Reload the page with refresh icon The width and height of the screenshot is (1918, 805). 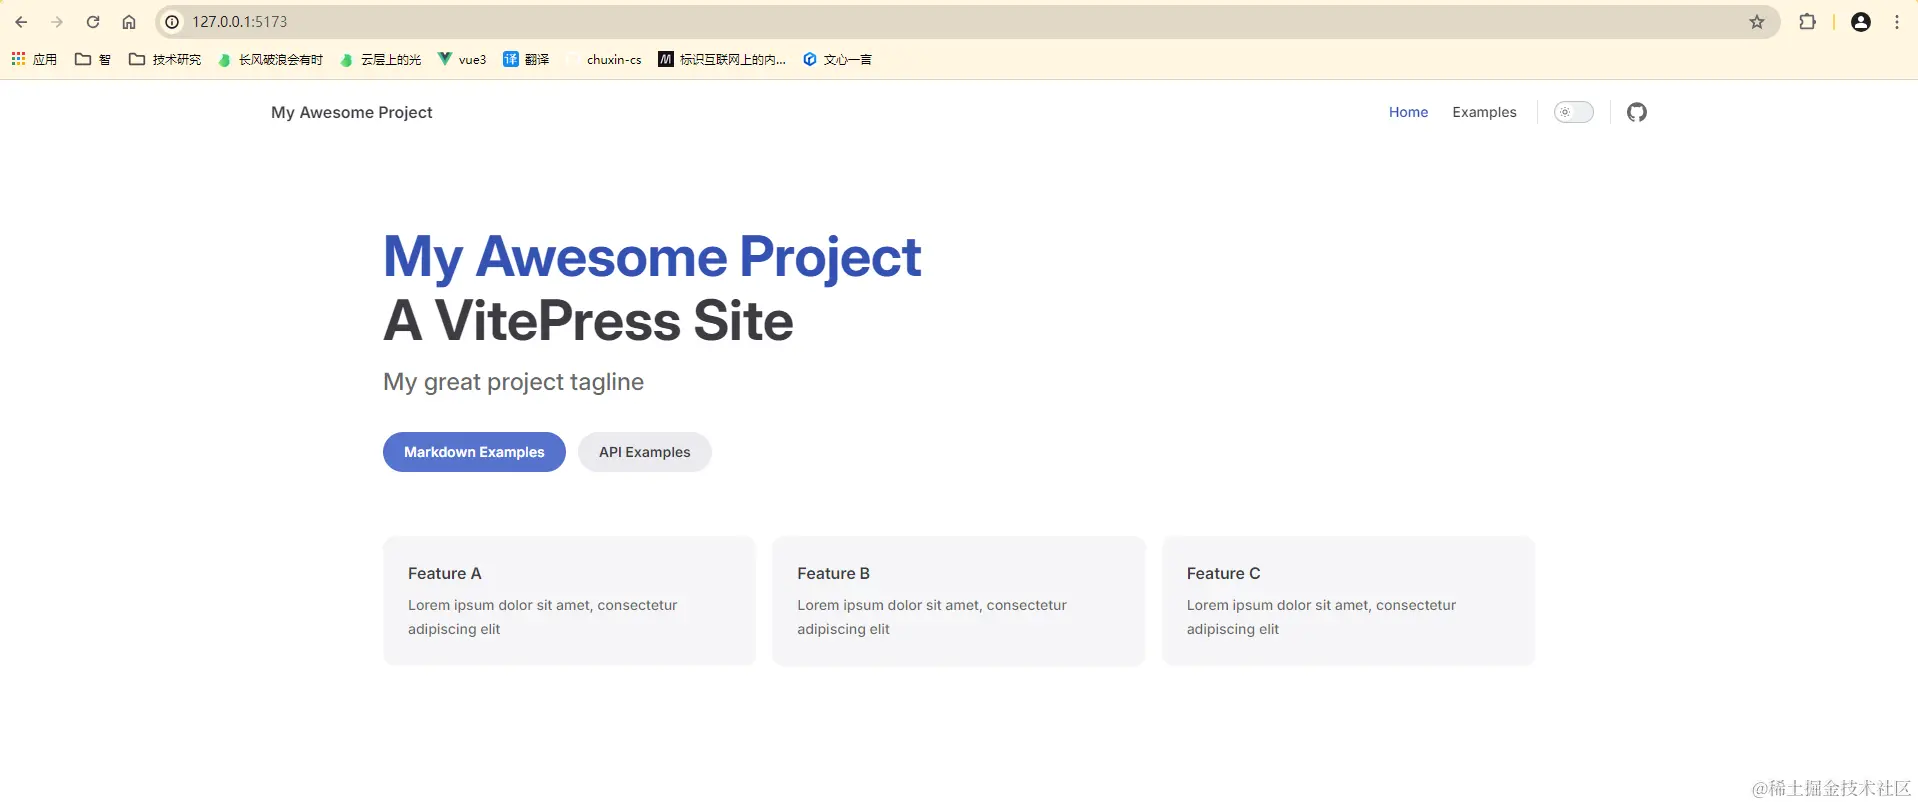(x=93, y=22)
